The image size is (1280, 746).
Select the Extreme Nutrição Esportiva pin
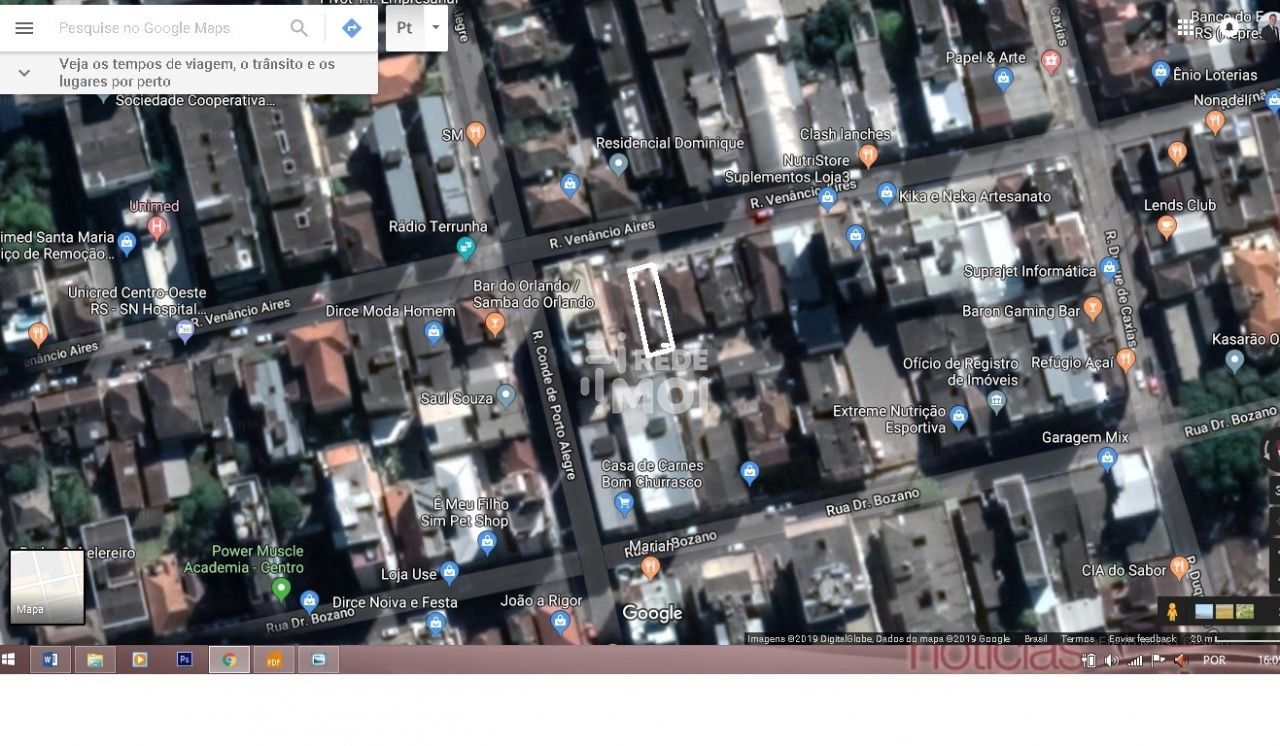[959, 417]
